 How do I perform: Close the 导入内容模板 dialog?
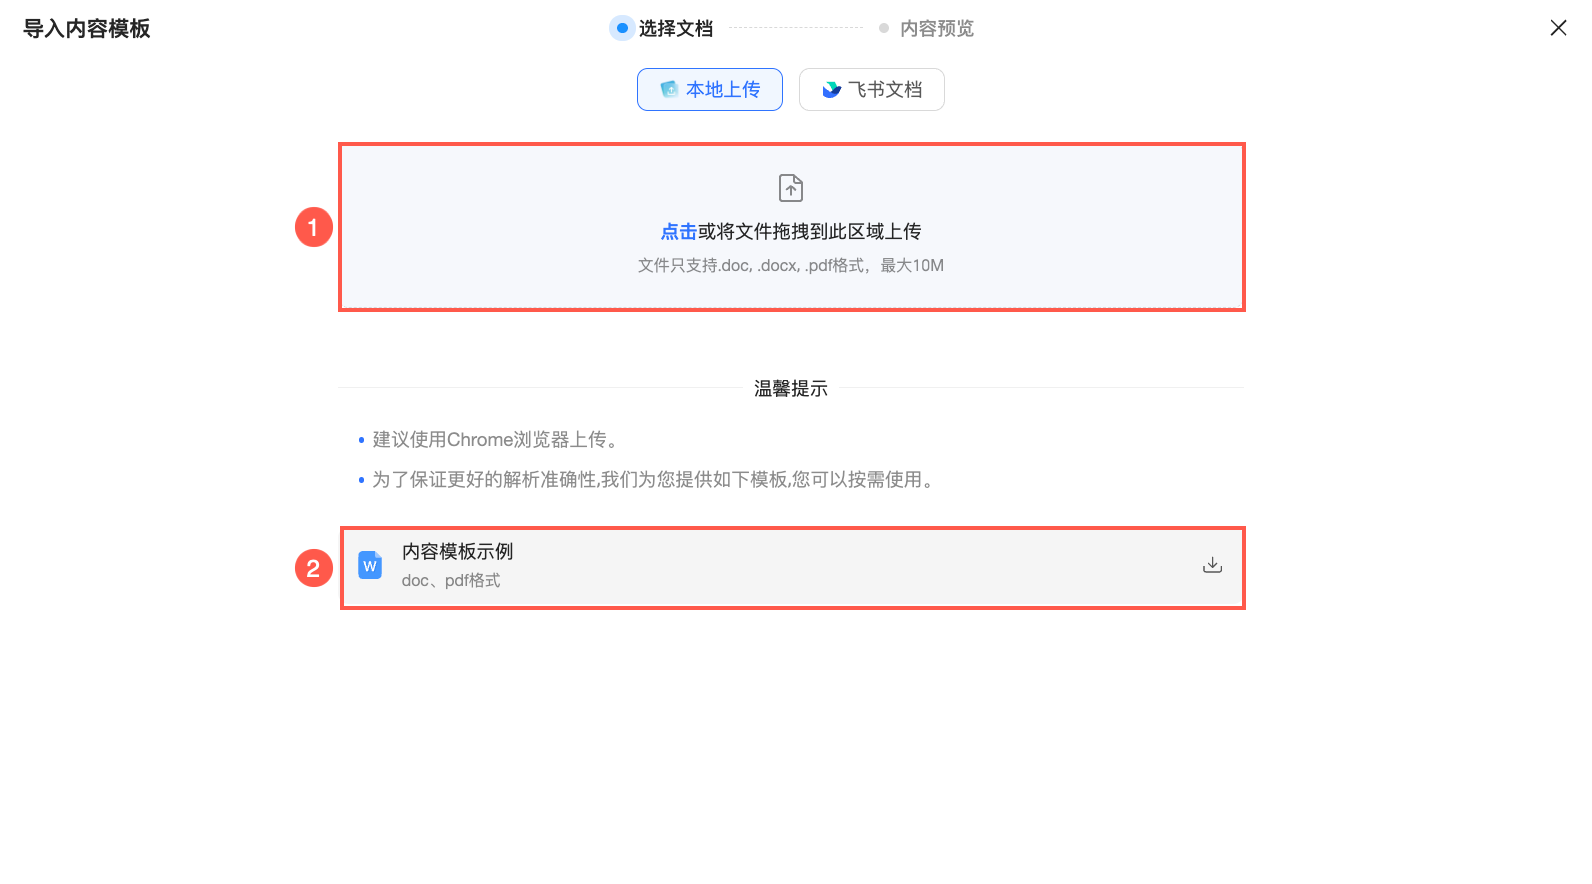pos(1558,28)
